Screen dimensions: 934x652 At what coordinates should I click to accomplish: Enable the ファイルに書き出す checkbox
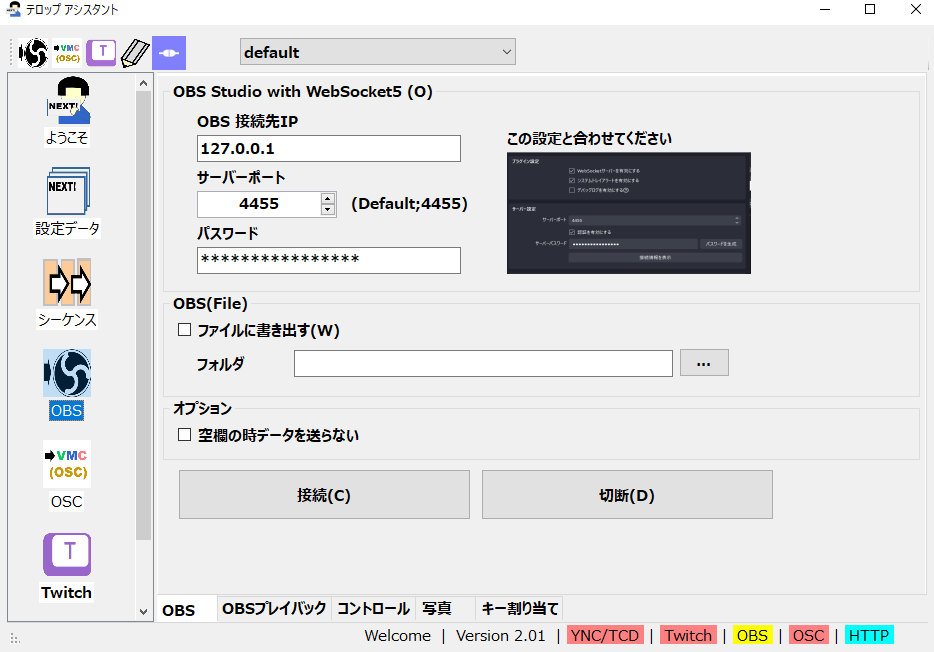[184, 330]
